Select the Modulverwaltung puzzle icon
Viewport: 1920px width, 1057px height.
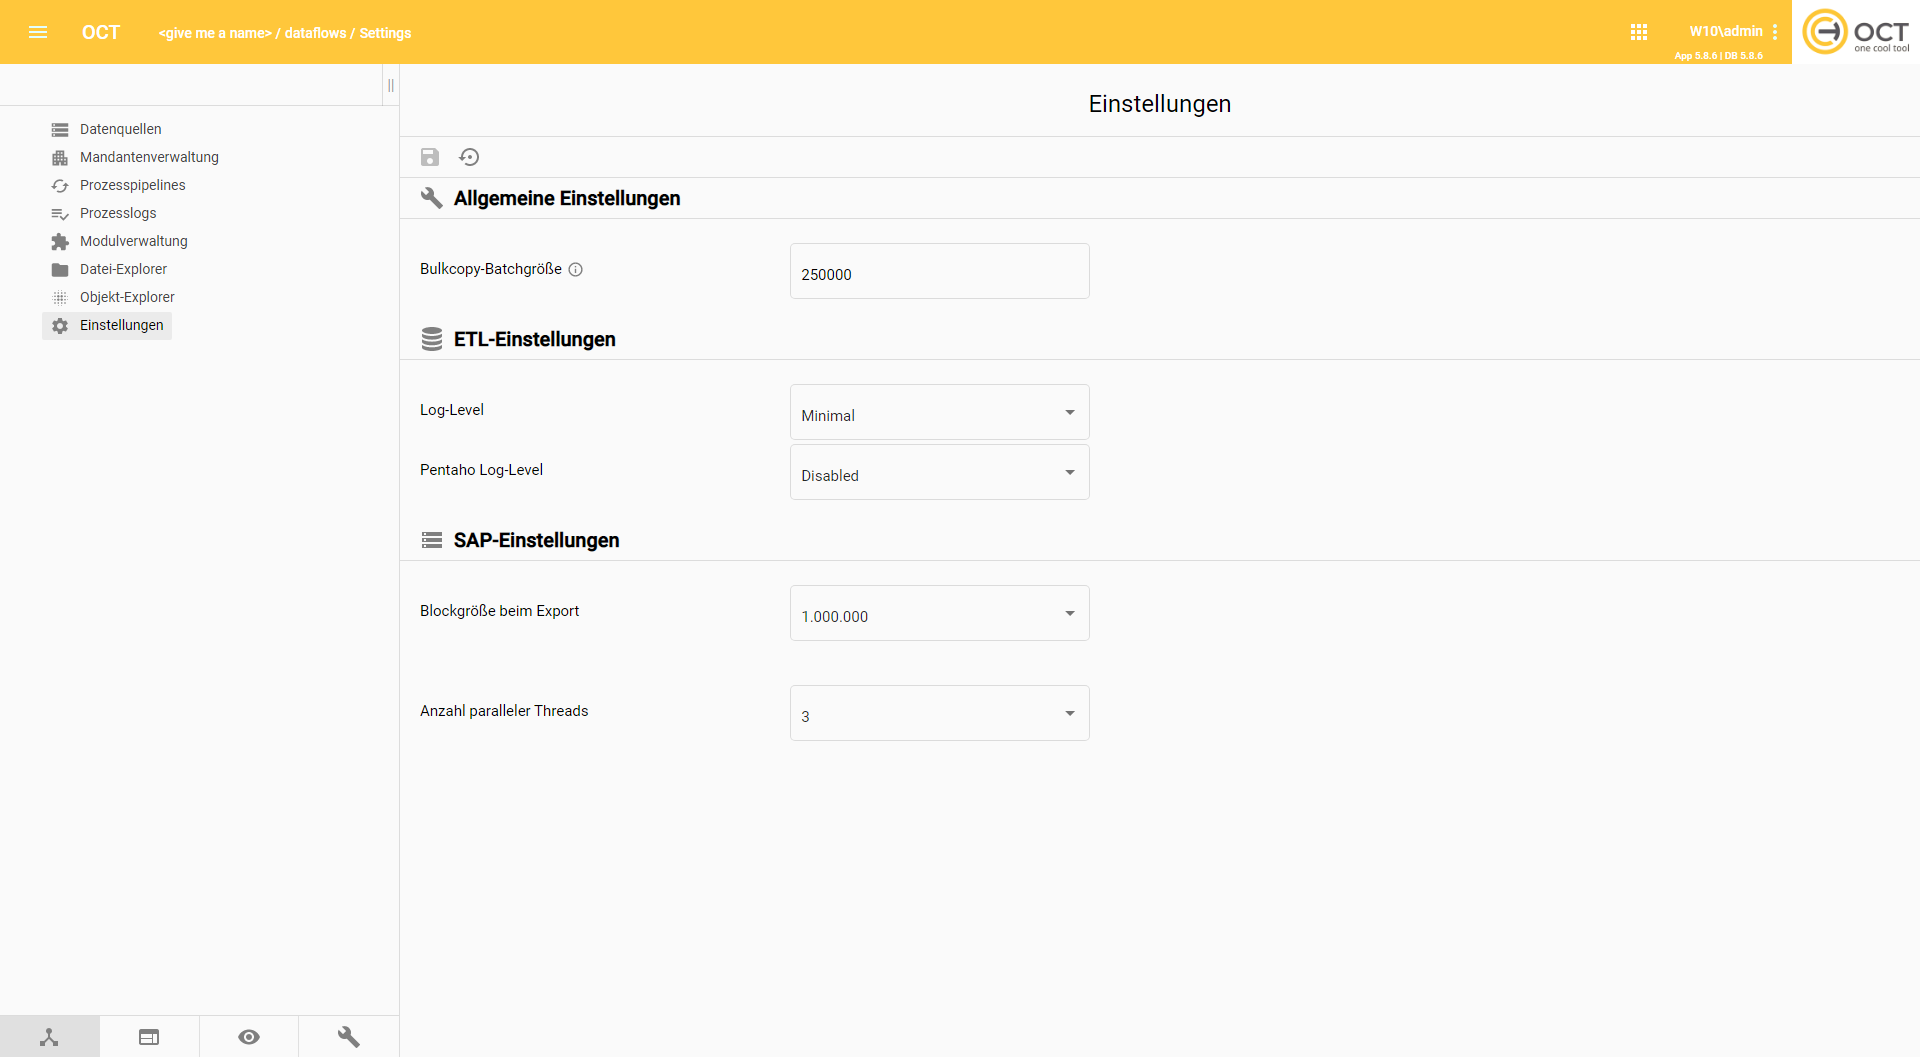point(59,241)
